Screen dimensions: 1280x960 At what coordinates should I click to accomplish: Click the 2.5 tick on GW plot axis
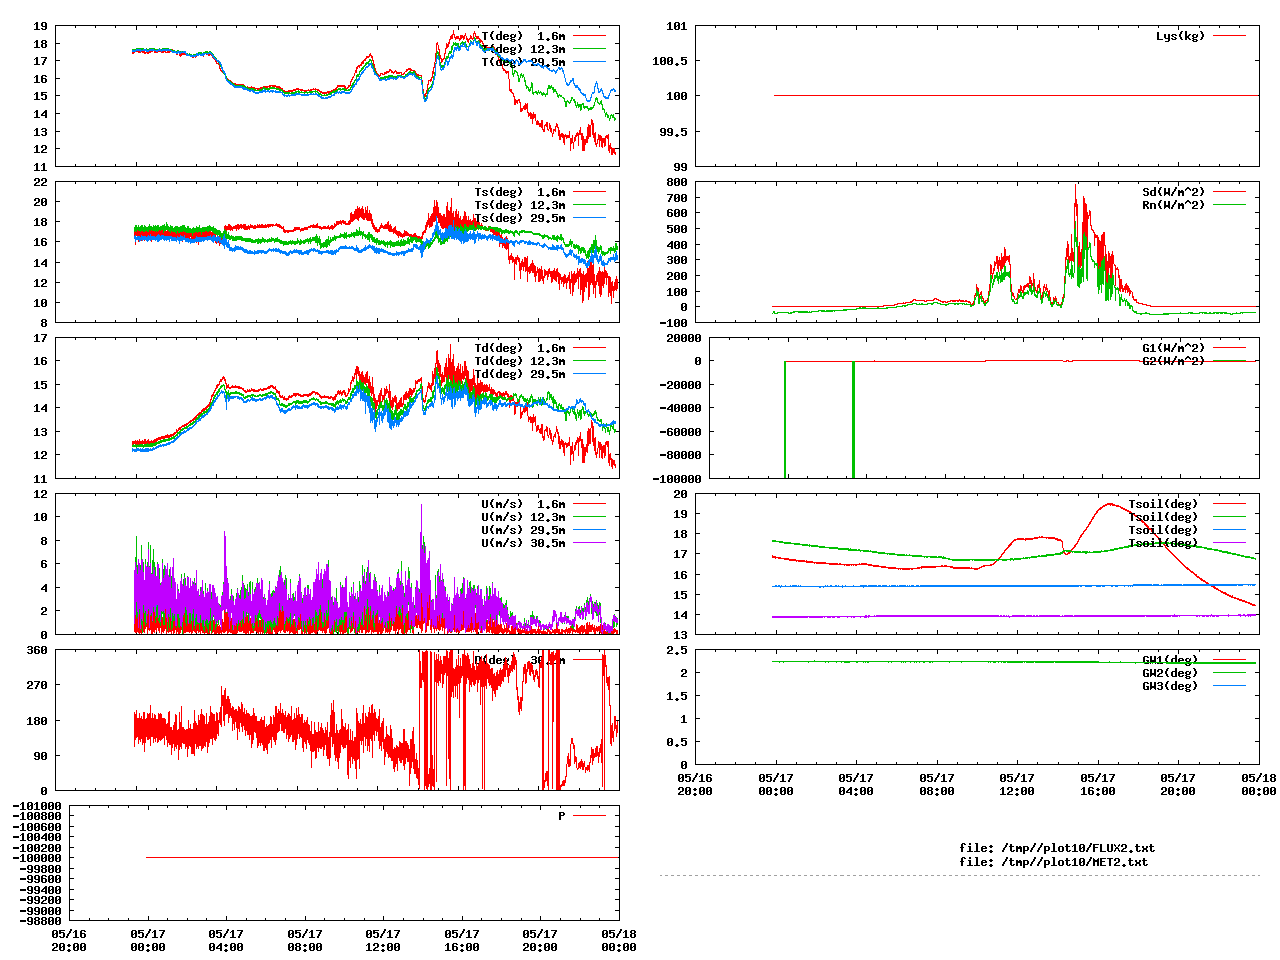click(x=677, y=650)
